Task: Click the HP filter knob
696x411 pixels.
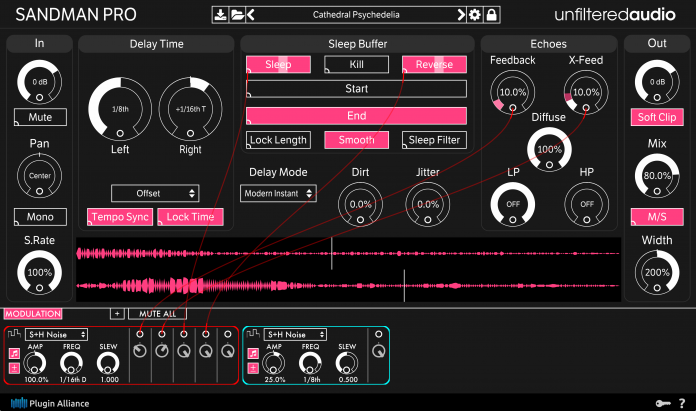Action: coord(586,204)
